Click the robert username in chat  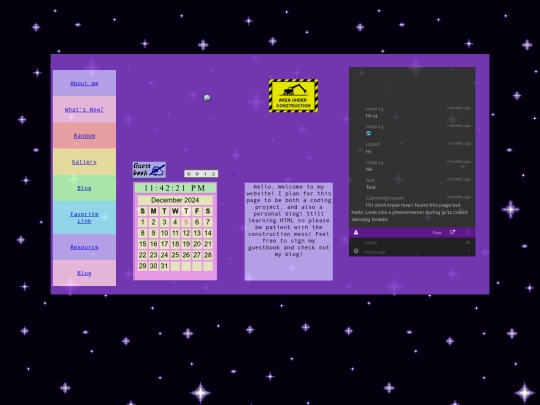click(x=373, y=144)
